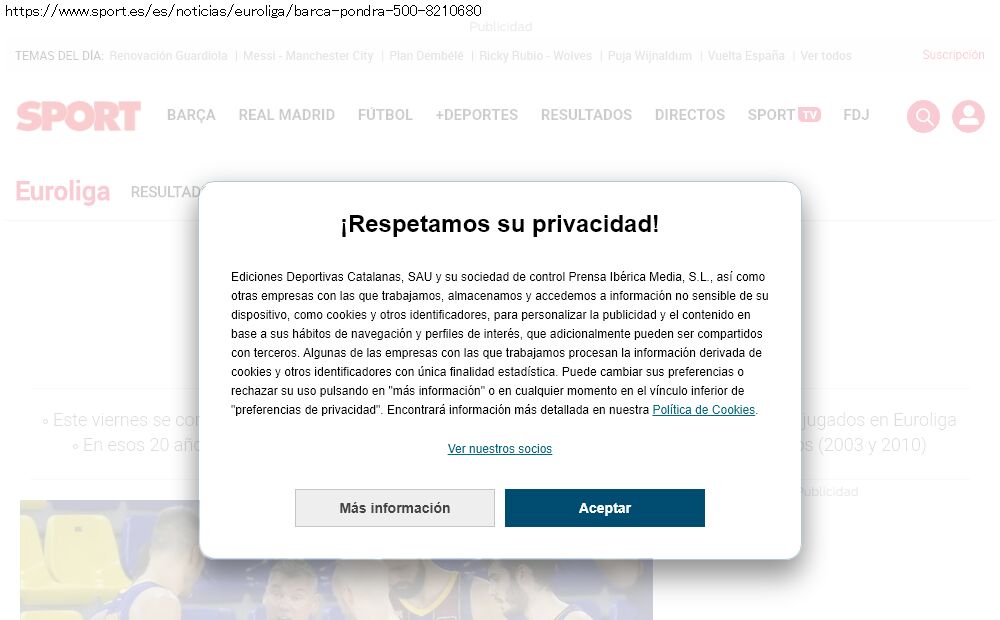Open the Messi - Manchester City topic
This screenshot has width=1000, height=620.
[x=308, y=55]
